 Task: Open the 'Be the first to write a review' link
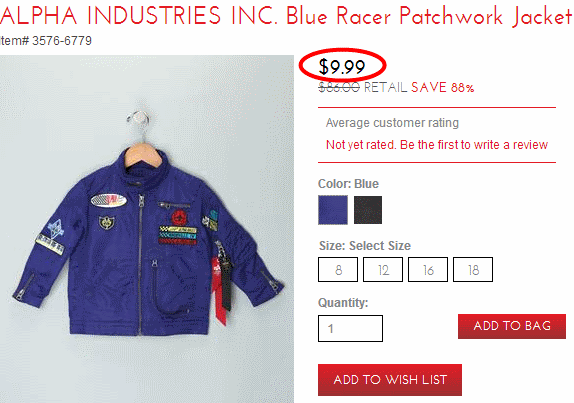(474, 145)
